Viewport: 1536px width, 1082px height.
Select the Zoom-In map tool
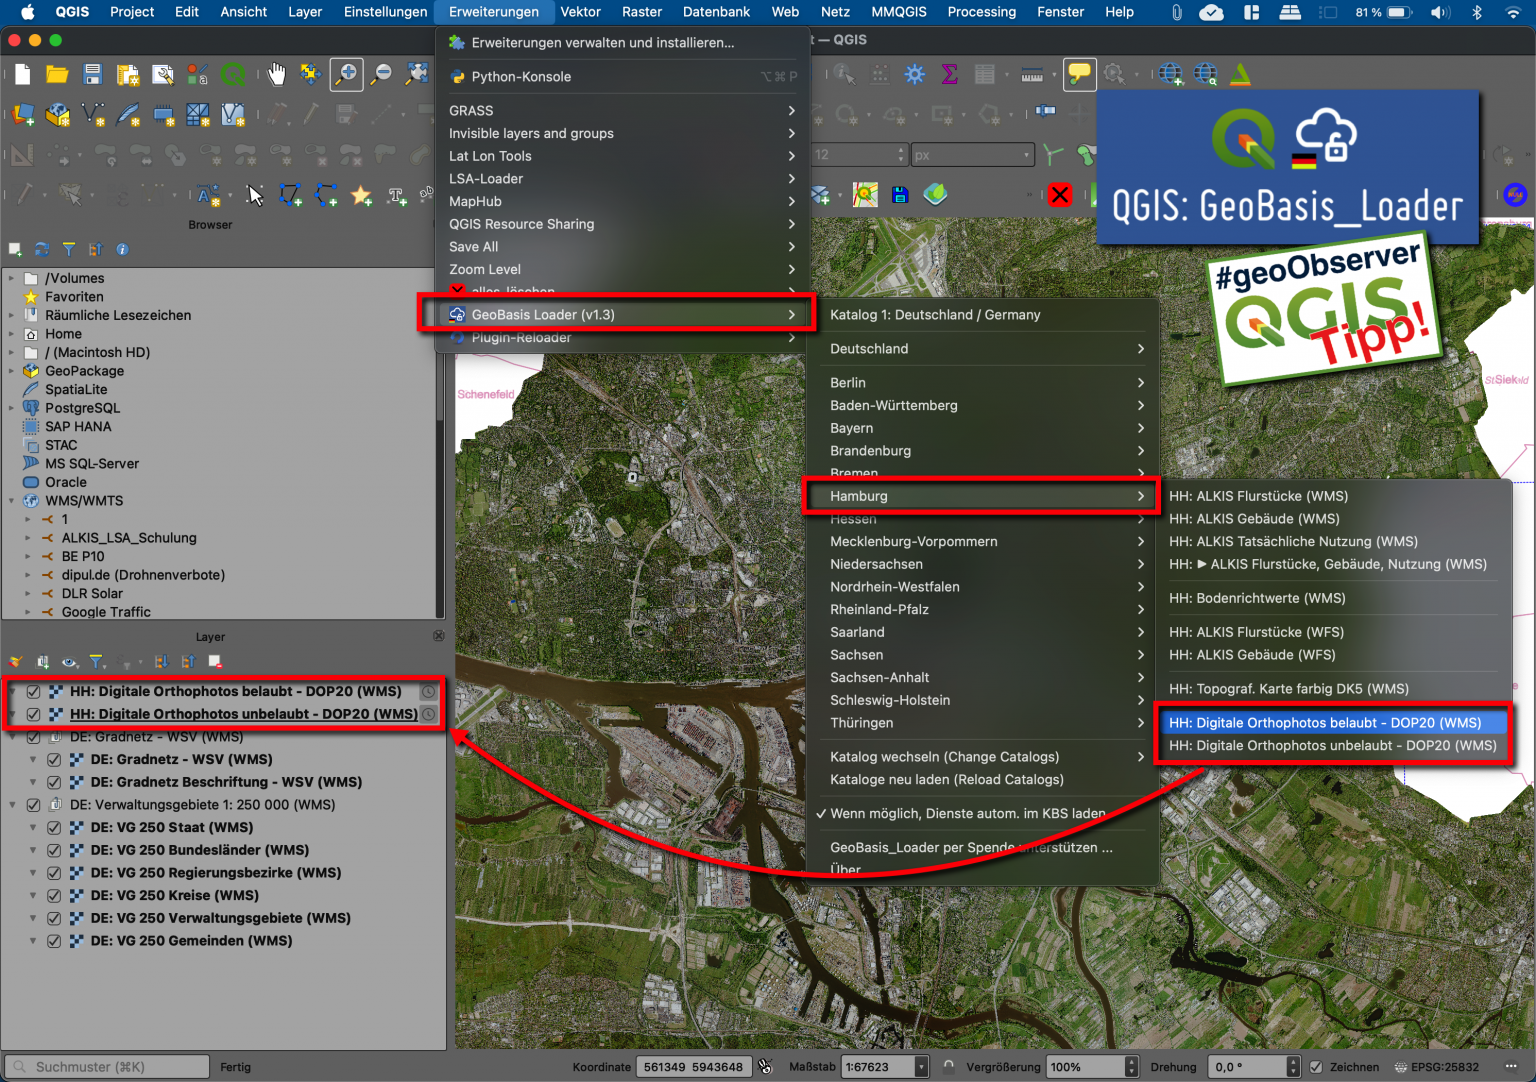[347, 74]
